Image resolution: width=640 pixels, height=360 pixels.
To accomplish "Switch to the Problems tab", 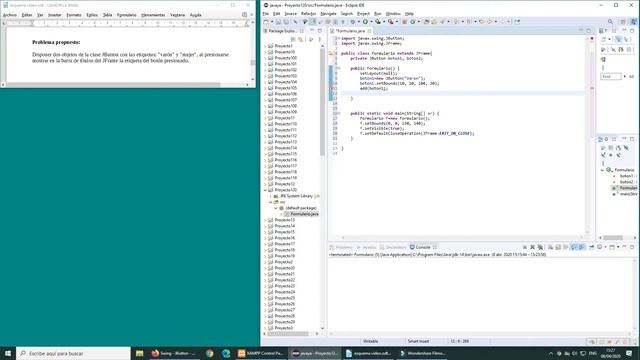I will coord(341,247).
